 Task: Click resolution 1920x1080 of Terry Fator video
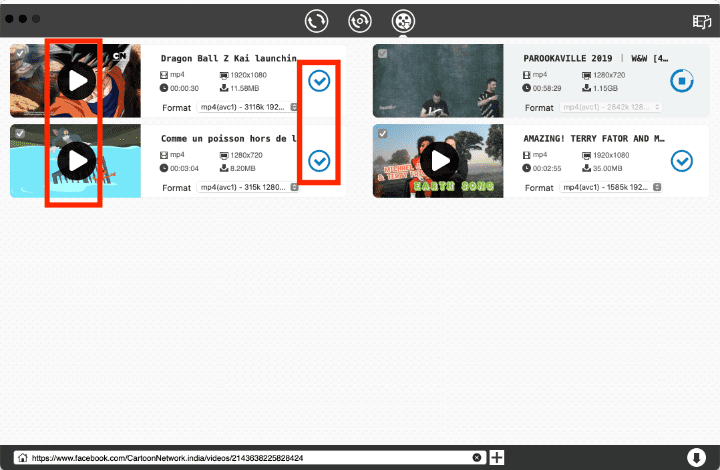(x=611, y=155)
